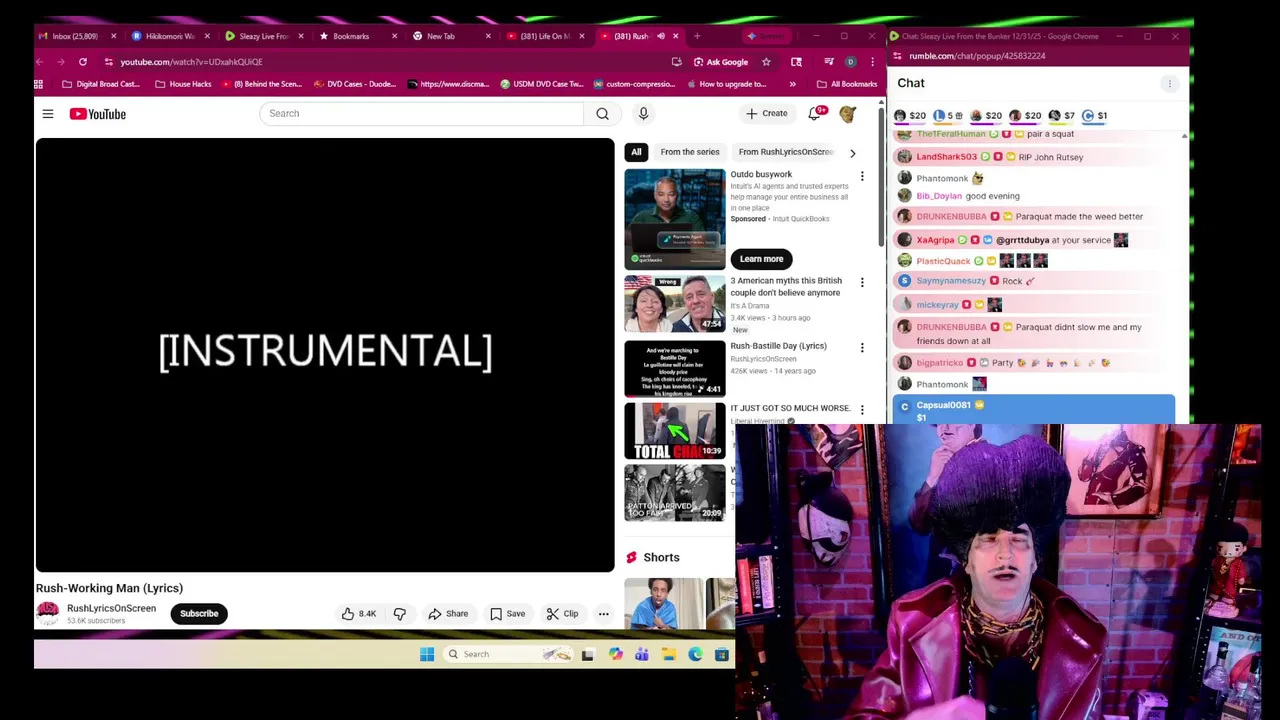
Task: Reload the YouTube page
Action: (x=83, y=62)
